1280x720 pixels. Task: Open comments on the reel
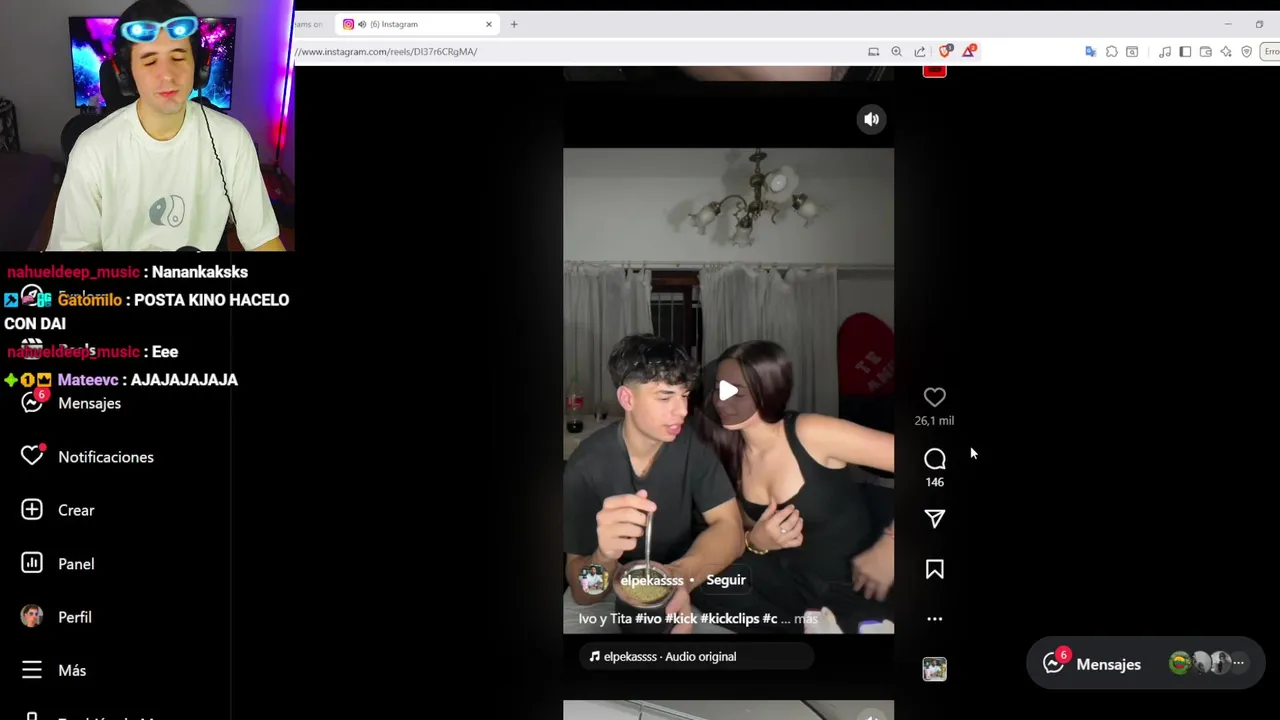click(934, 459)
